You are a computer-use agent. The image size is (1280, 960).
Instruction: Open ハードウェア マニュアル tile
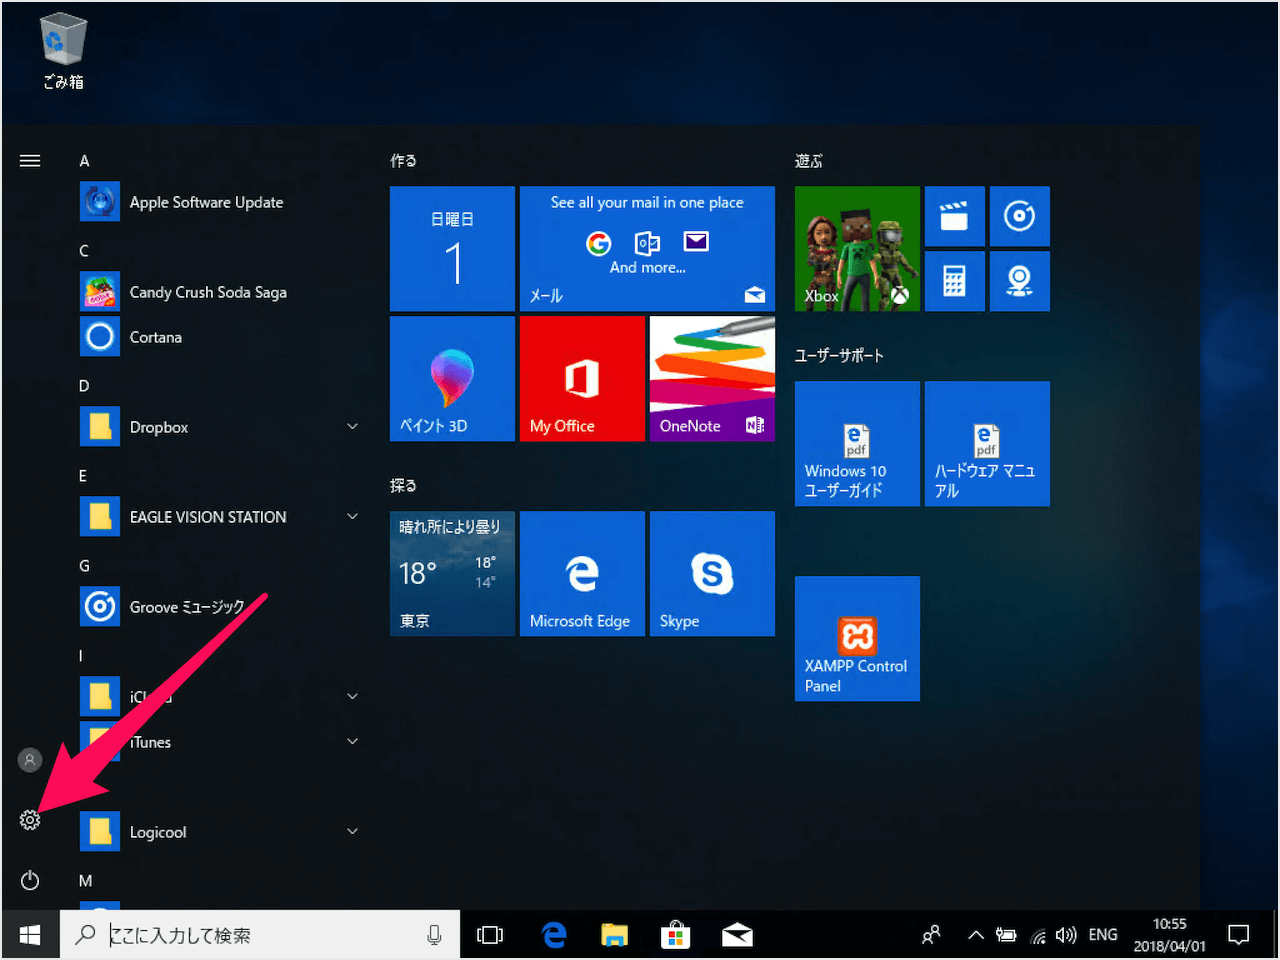[x=987, y=443]
